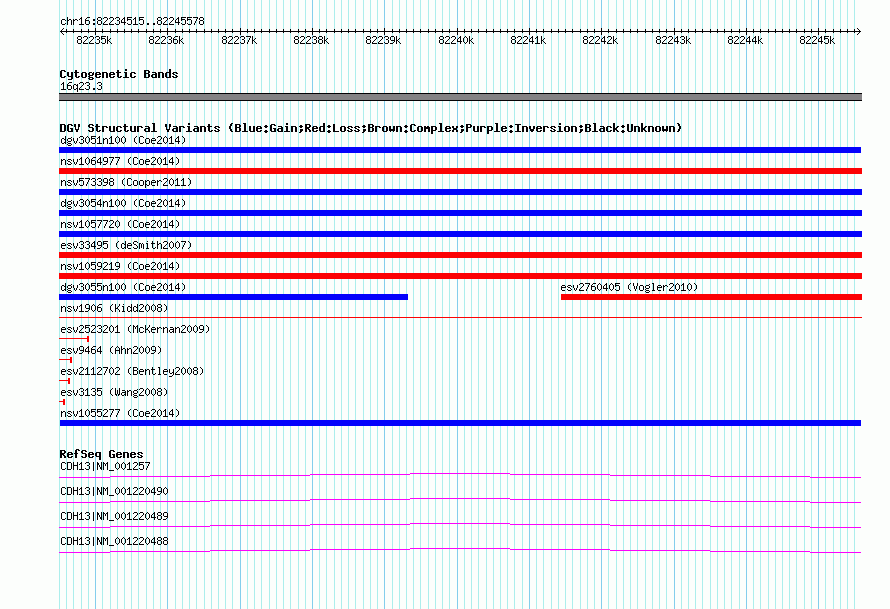Click the CDH13|NM_001220488 transcript line
The image size is (890, 609).
click(460, 550)
